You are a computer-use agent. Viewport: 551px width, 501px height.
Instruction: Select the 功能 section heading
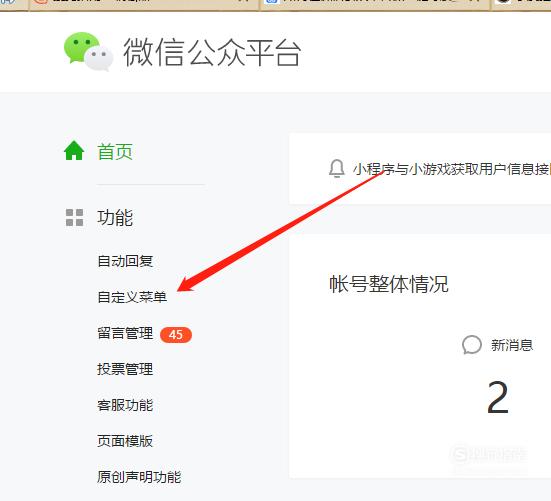(x=115, y=217)
